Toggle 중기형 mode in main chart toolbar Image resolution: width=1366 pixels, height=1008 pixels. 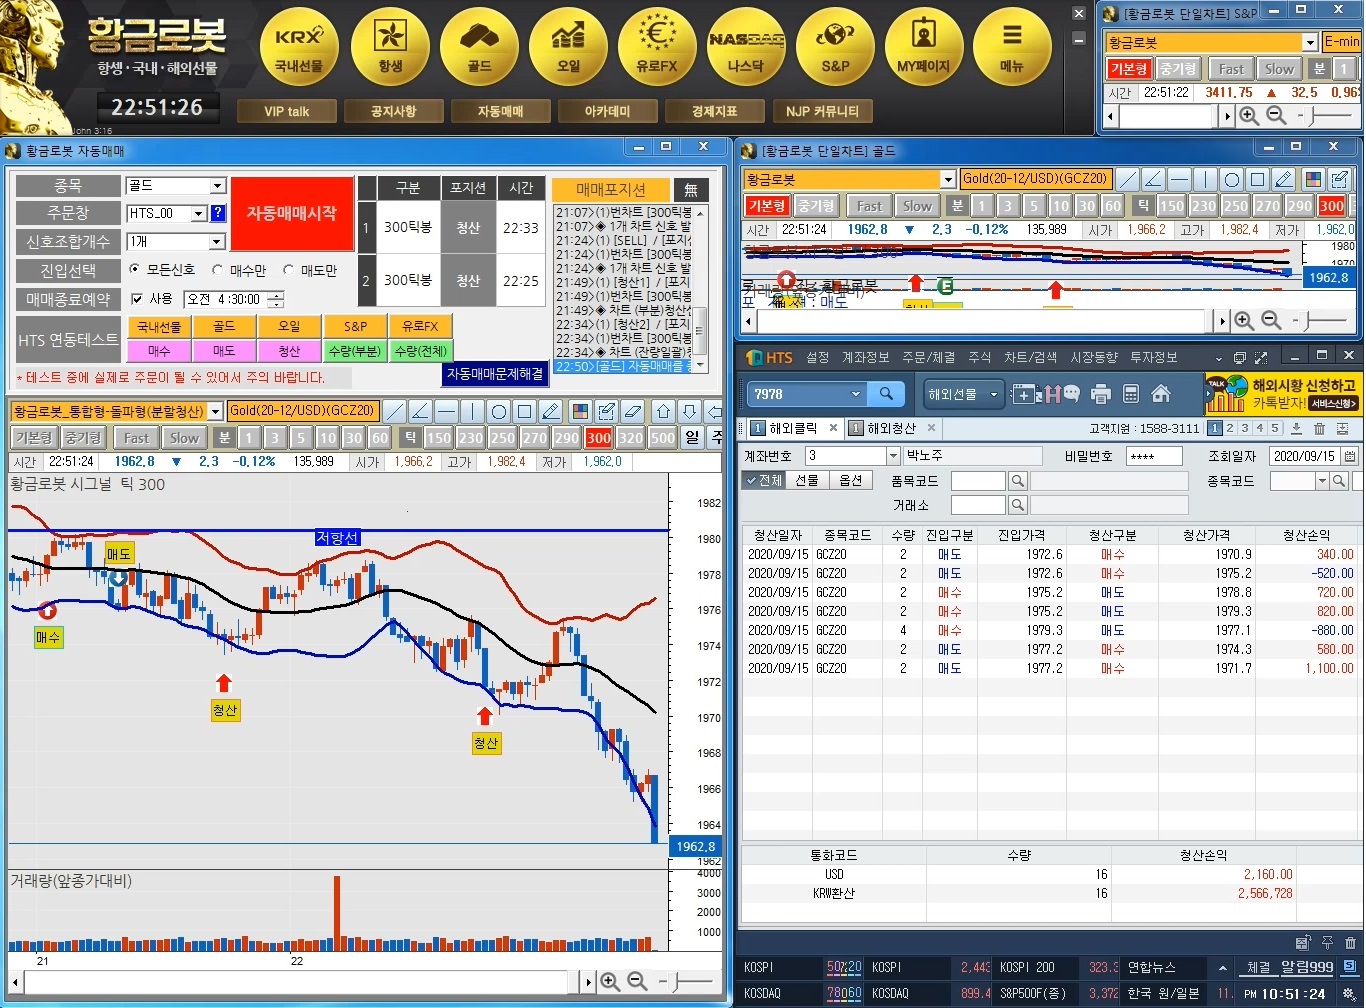pos(83,438)
